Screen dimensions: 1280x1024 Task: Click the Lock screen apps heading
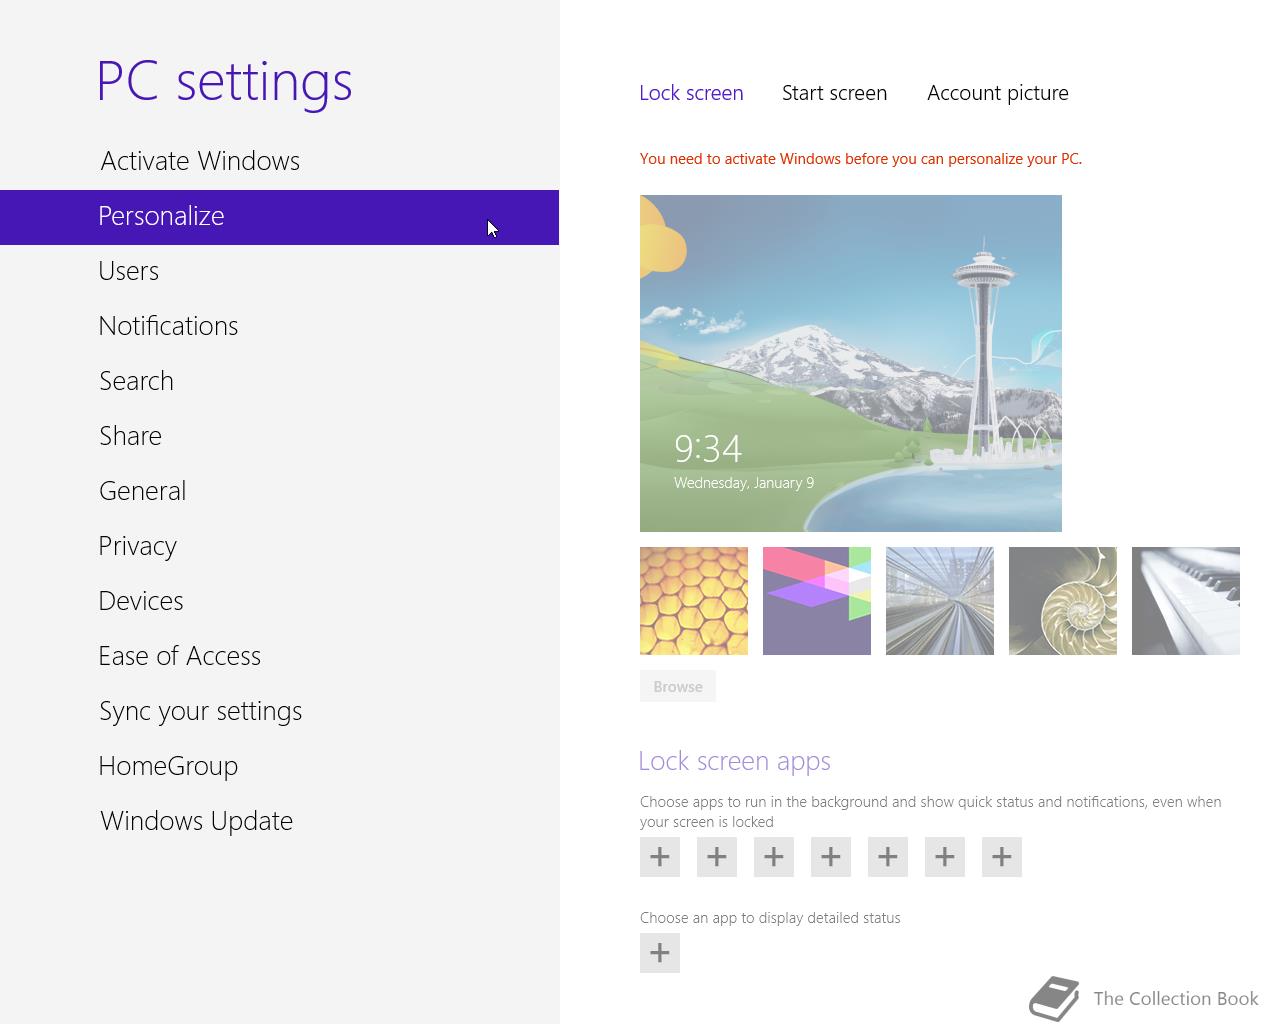coord(735,761)
